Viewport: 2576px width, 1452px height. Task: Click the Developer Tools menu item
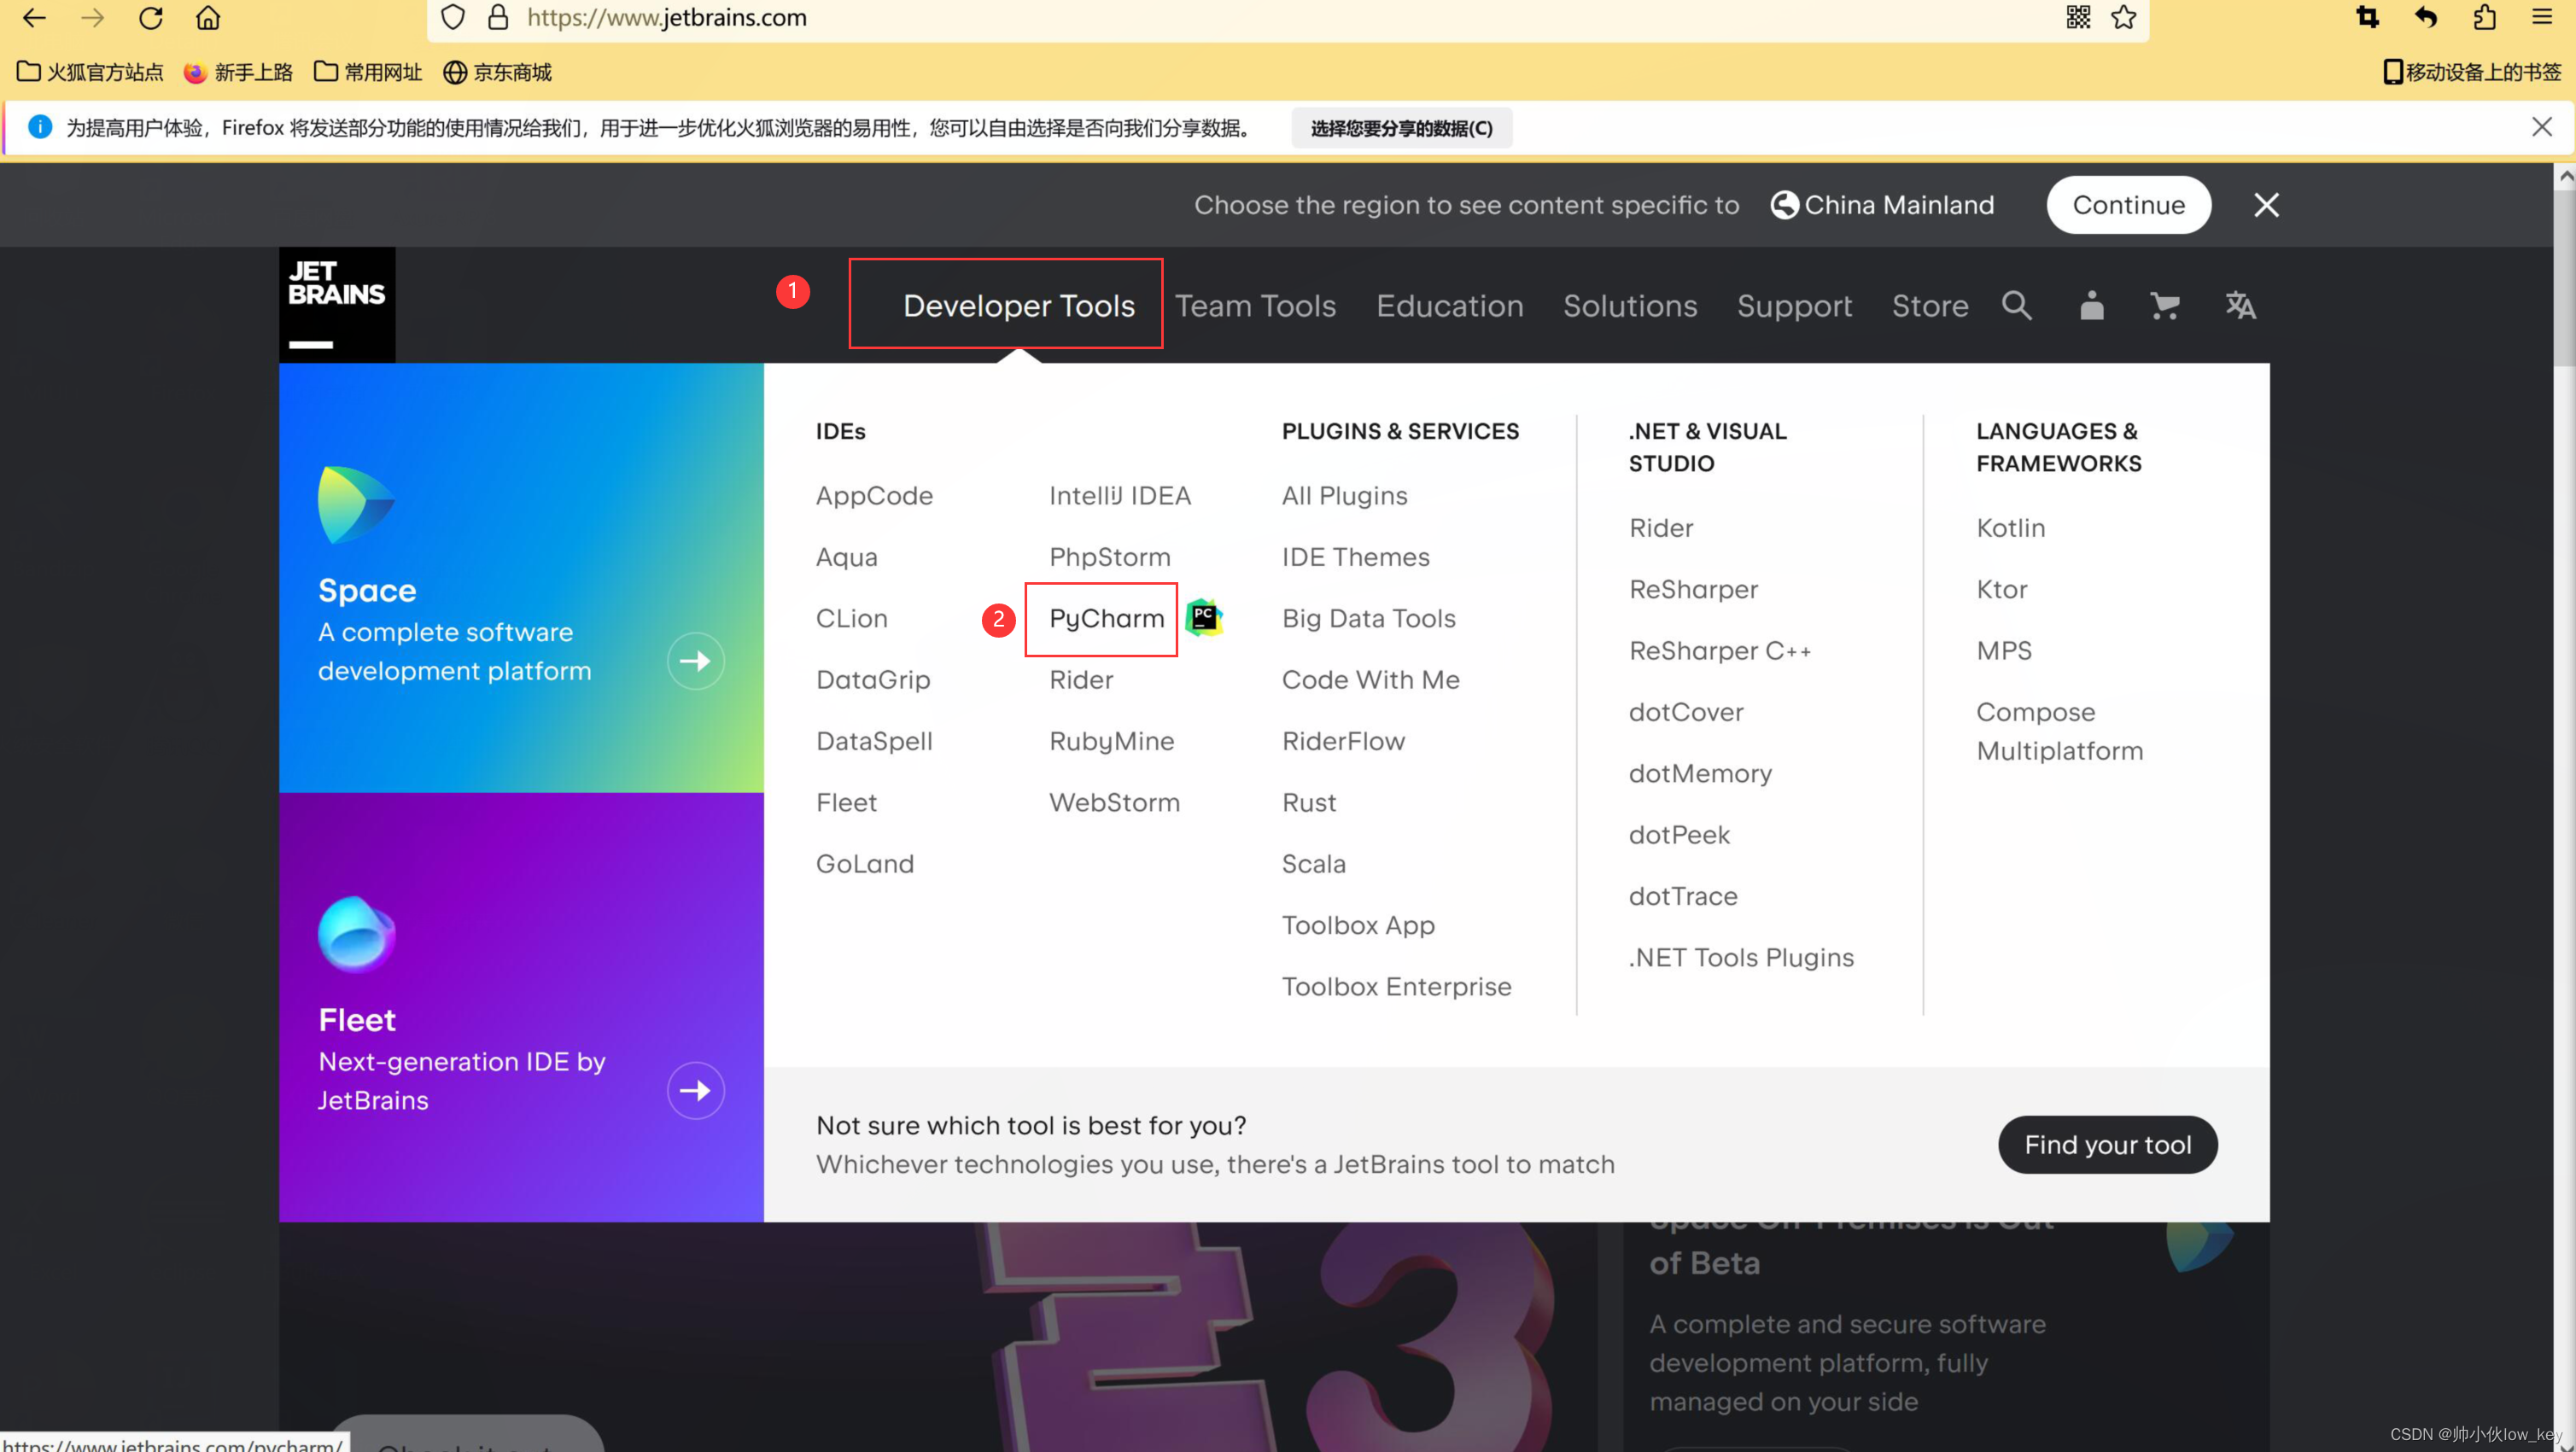click(x=1019, y=304)
